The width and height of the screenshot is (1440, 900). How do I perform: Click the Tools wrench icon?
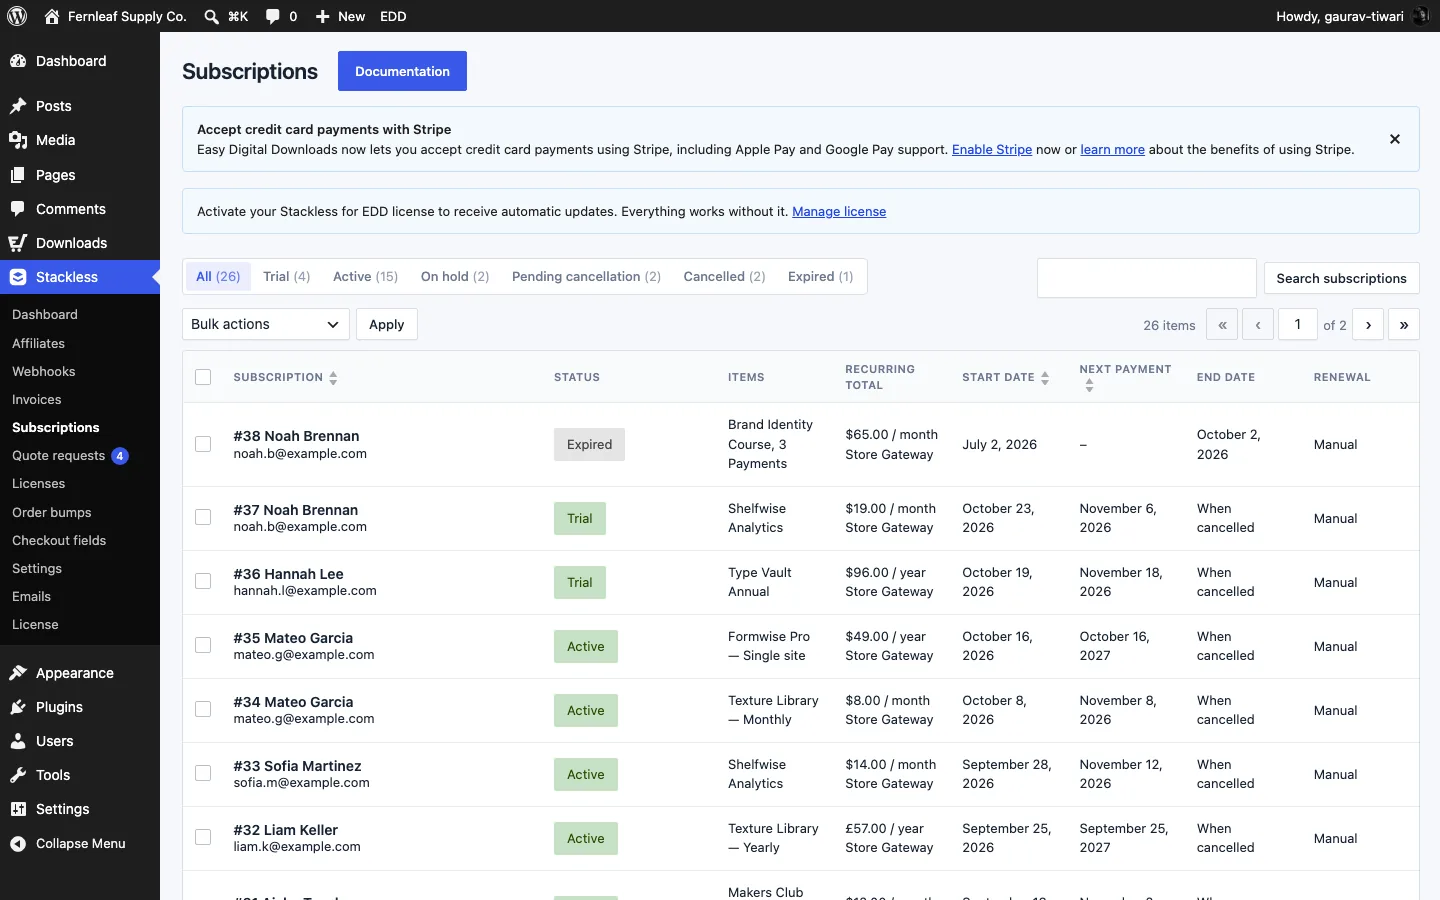pos(18,775)
